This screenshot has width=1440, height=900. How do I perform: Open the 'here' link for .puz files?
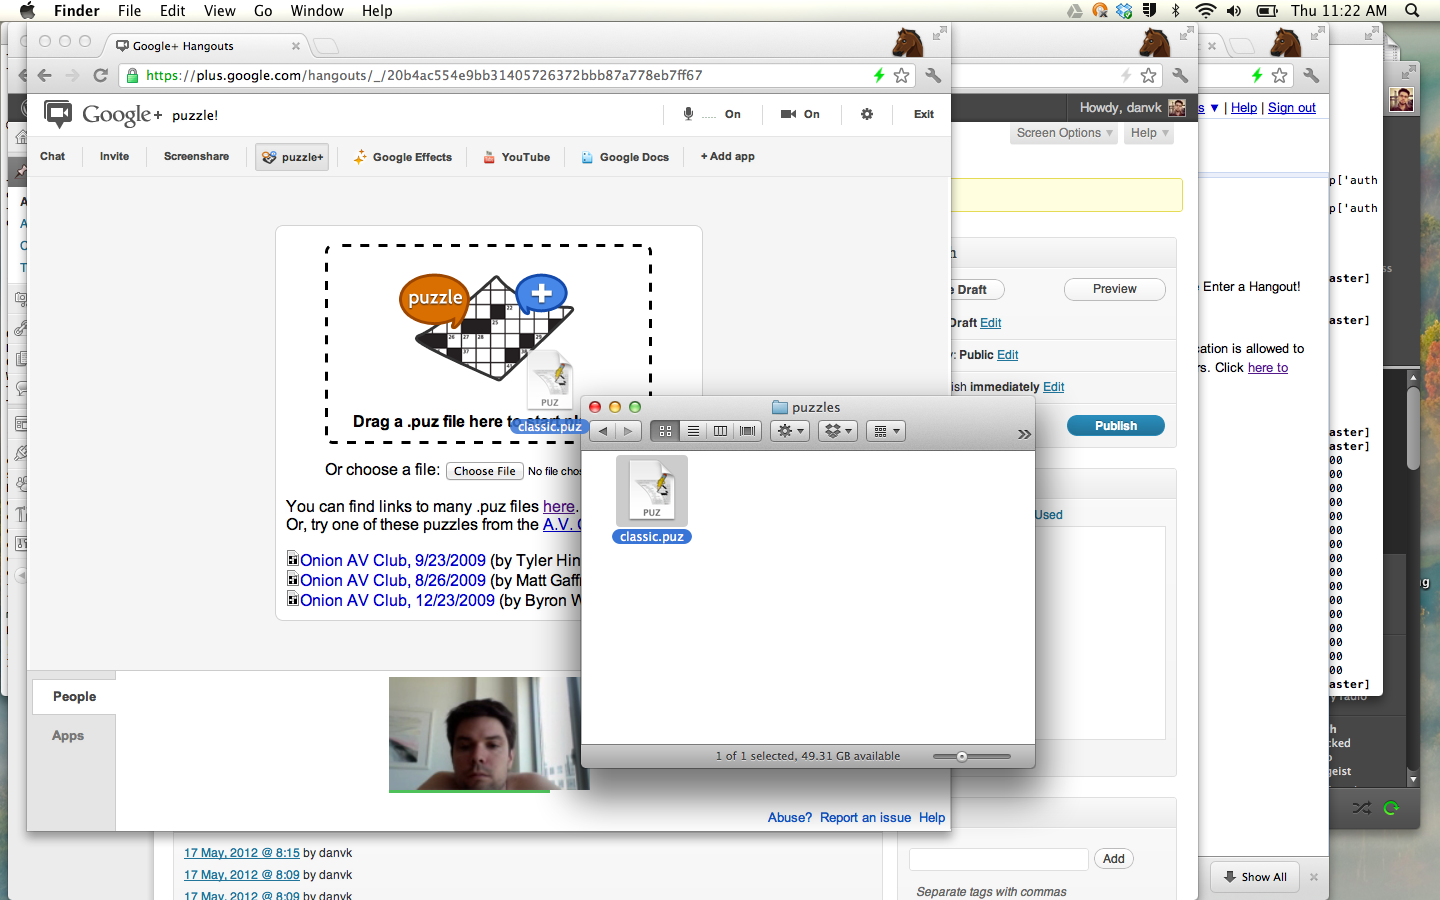(x=558, y=506)
